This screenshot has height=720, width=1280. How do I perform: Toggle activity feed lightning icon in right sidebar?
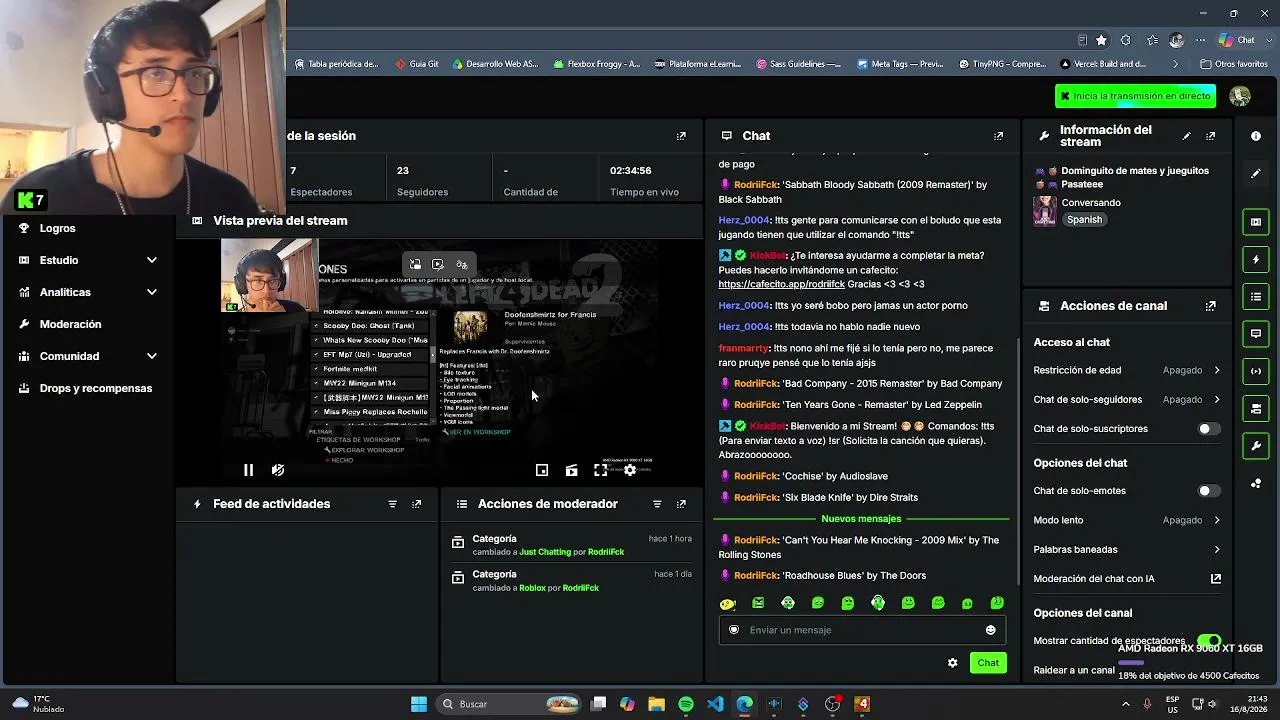coord(1256,259)
